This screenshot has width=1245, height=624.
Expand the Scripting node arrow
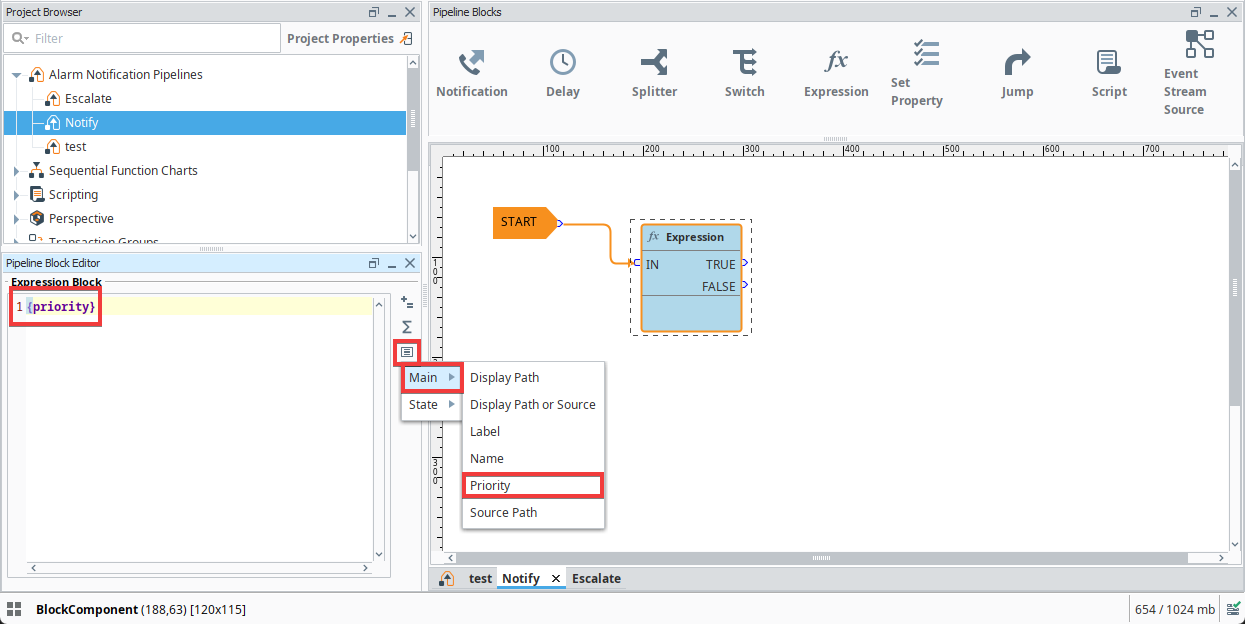point(16,195)
